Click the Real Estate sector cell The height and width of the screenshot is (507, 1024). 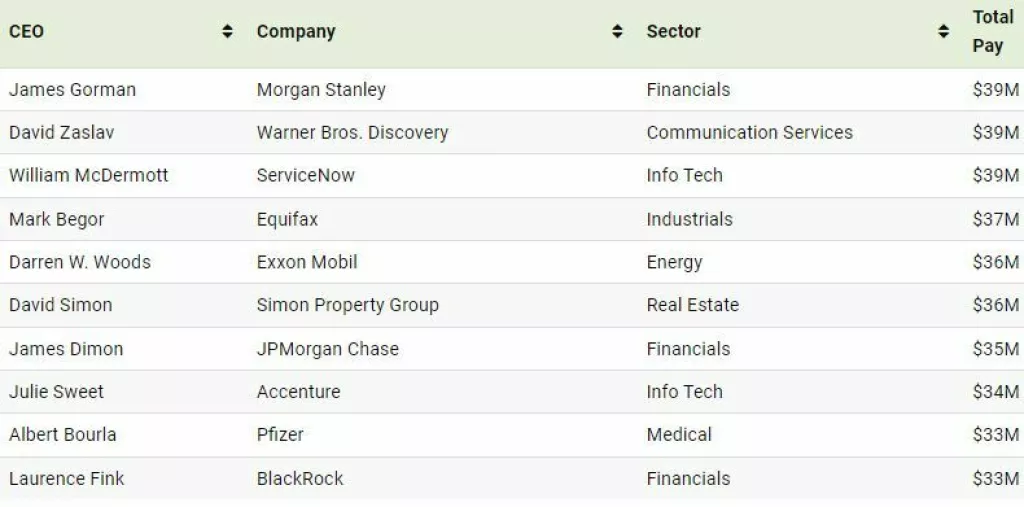click(692, 306)
